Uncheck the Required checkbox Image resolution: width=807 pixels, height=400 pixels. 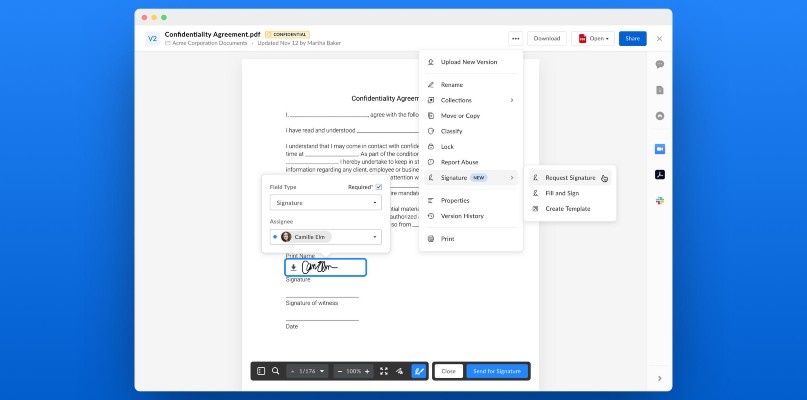(379, 187)
